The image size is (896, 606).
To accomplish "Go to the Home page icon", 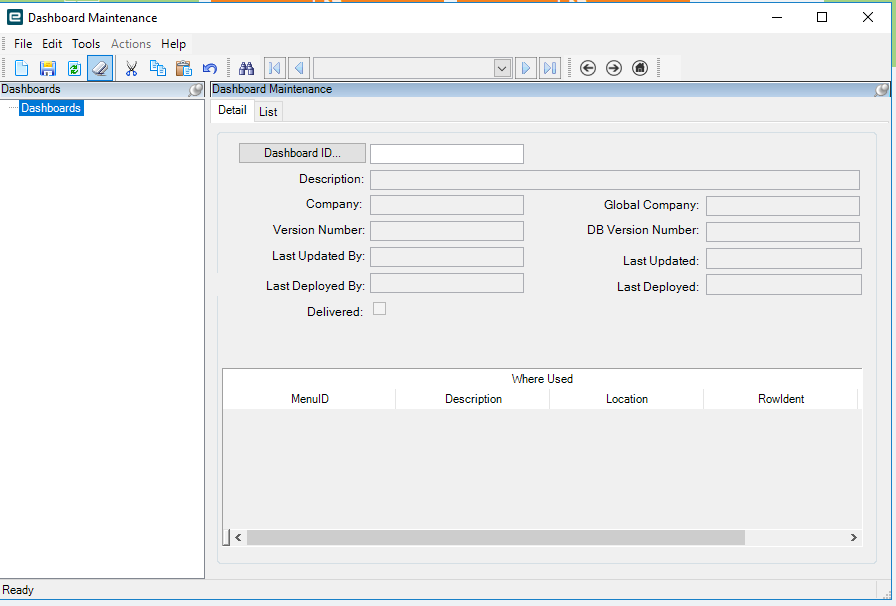I will [640, 68].
